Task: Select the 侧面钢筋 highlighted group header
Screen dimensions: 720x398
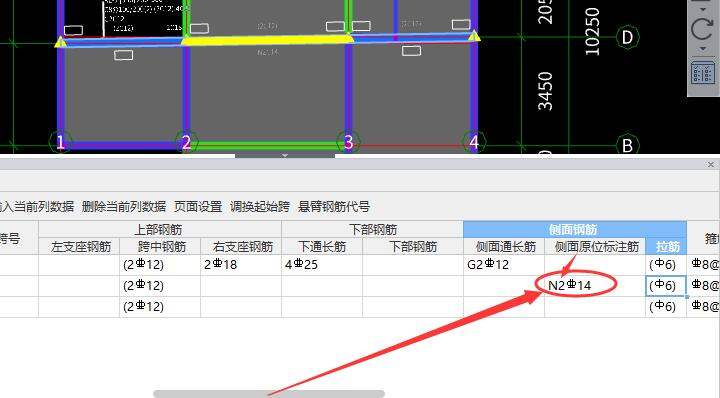Action: tap(574, 229)
